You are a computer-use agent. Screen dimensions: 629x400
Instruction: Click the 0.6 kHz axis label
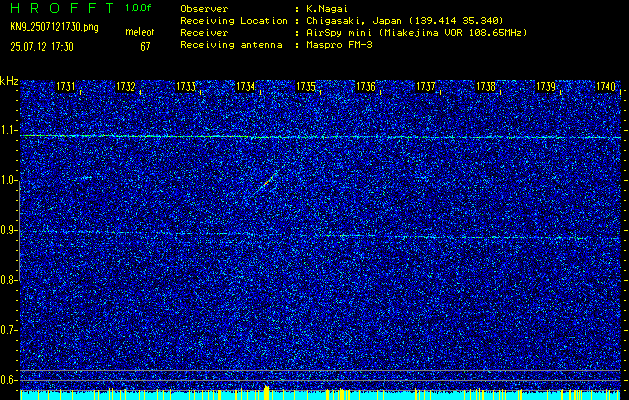click(x=9, y=380)
